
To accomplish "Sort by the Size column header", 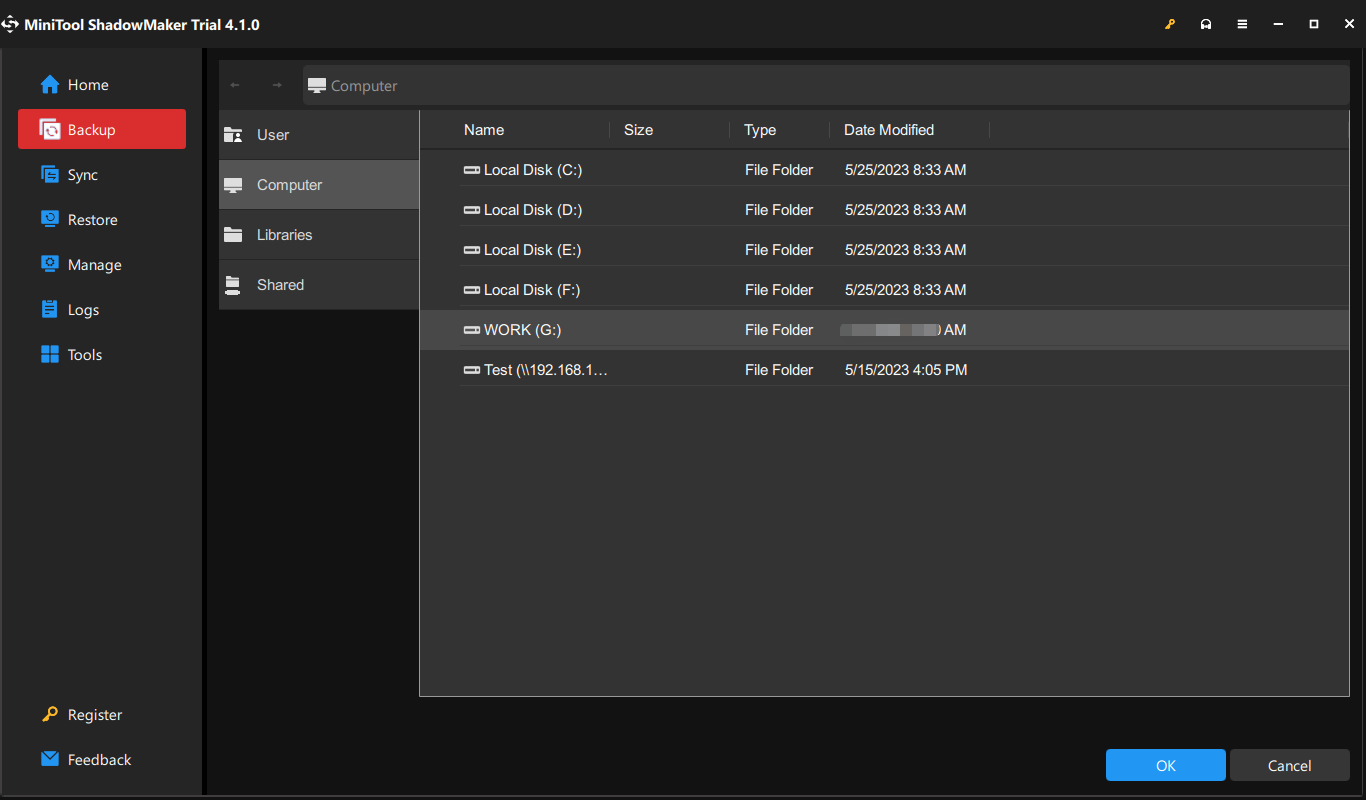I will tap(638, 130).
